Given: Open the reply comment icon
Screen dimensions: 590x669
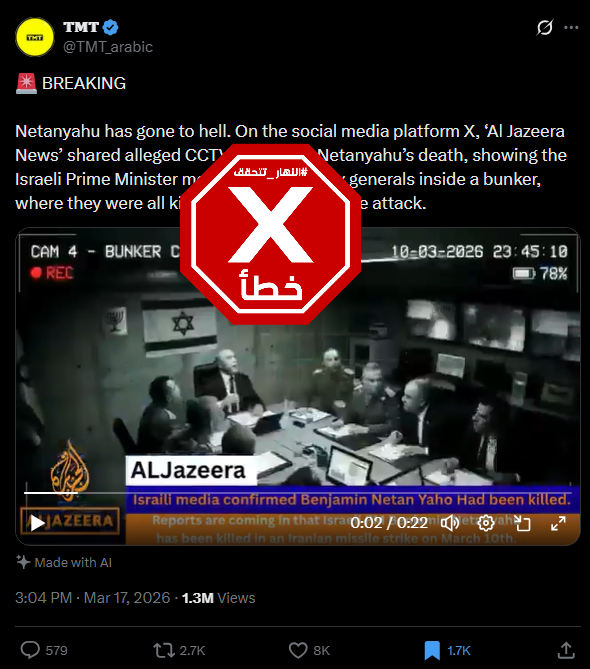Looking at the screenshot, I should coord(30,650).
